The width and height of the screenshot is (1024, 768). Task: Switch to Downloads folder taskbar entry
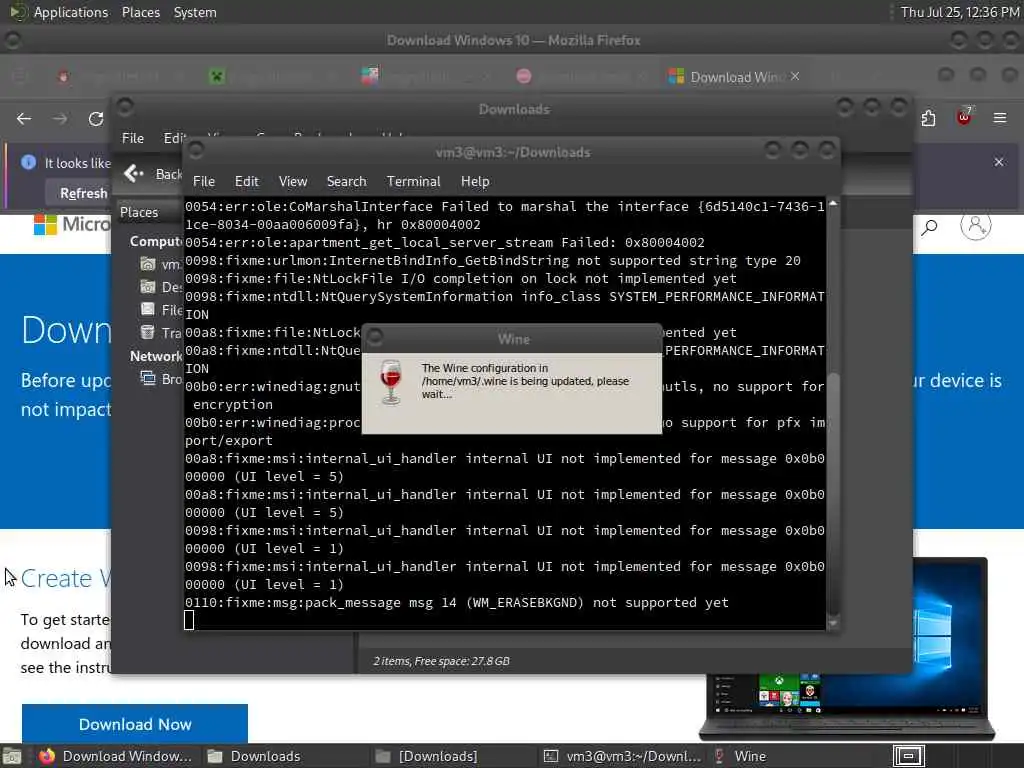(x=255, y=756)
